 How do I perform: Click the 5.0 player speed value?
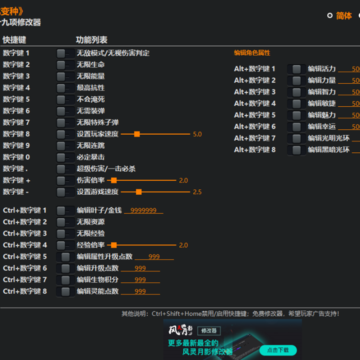pos(197,134)
